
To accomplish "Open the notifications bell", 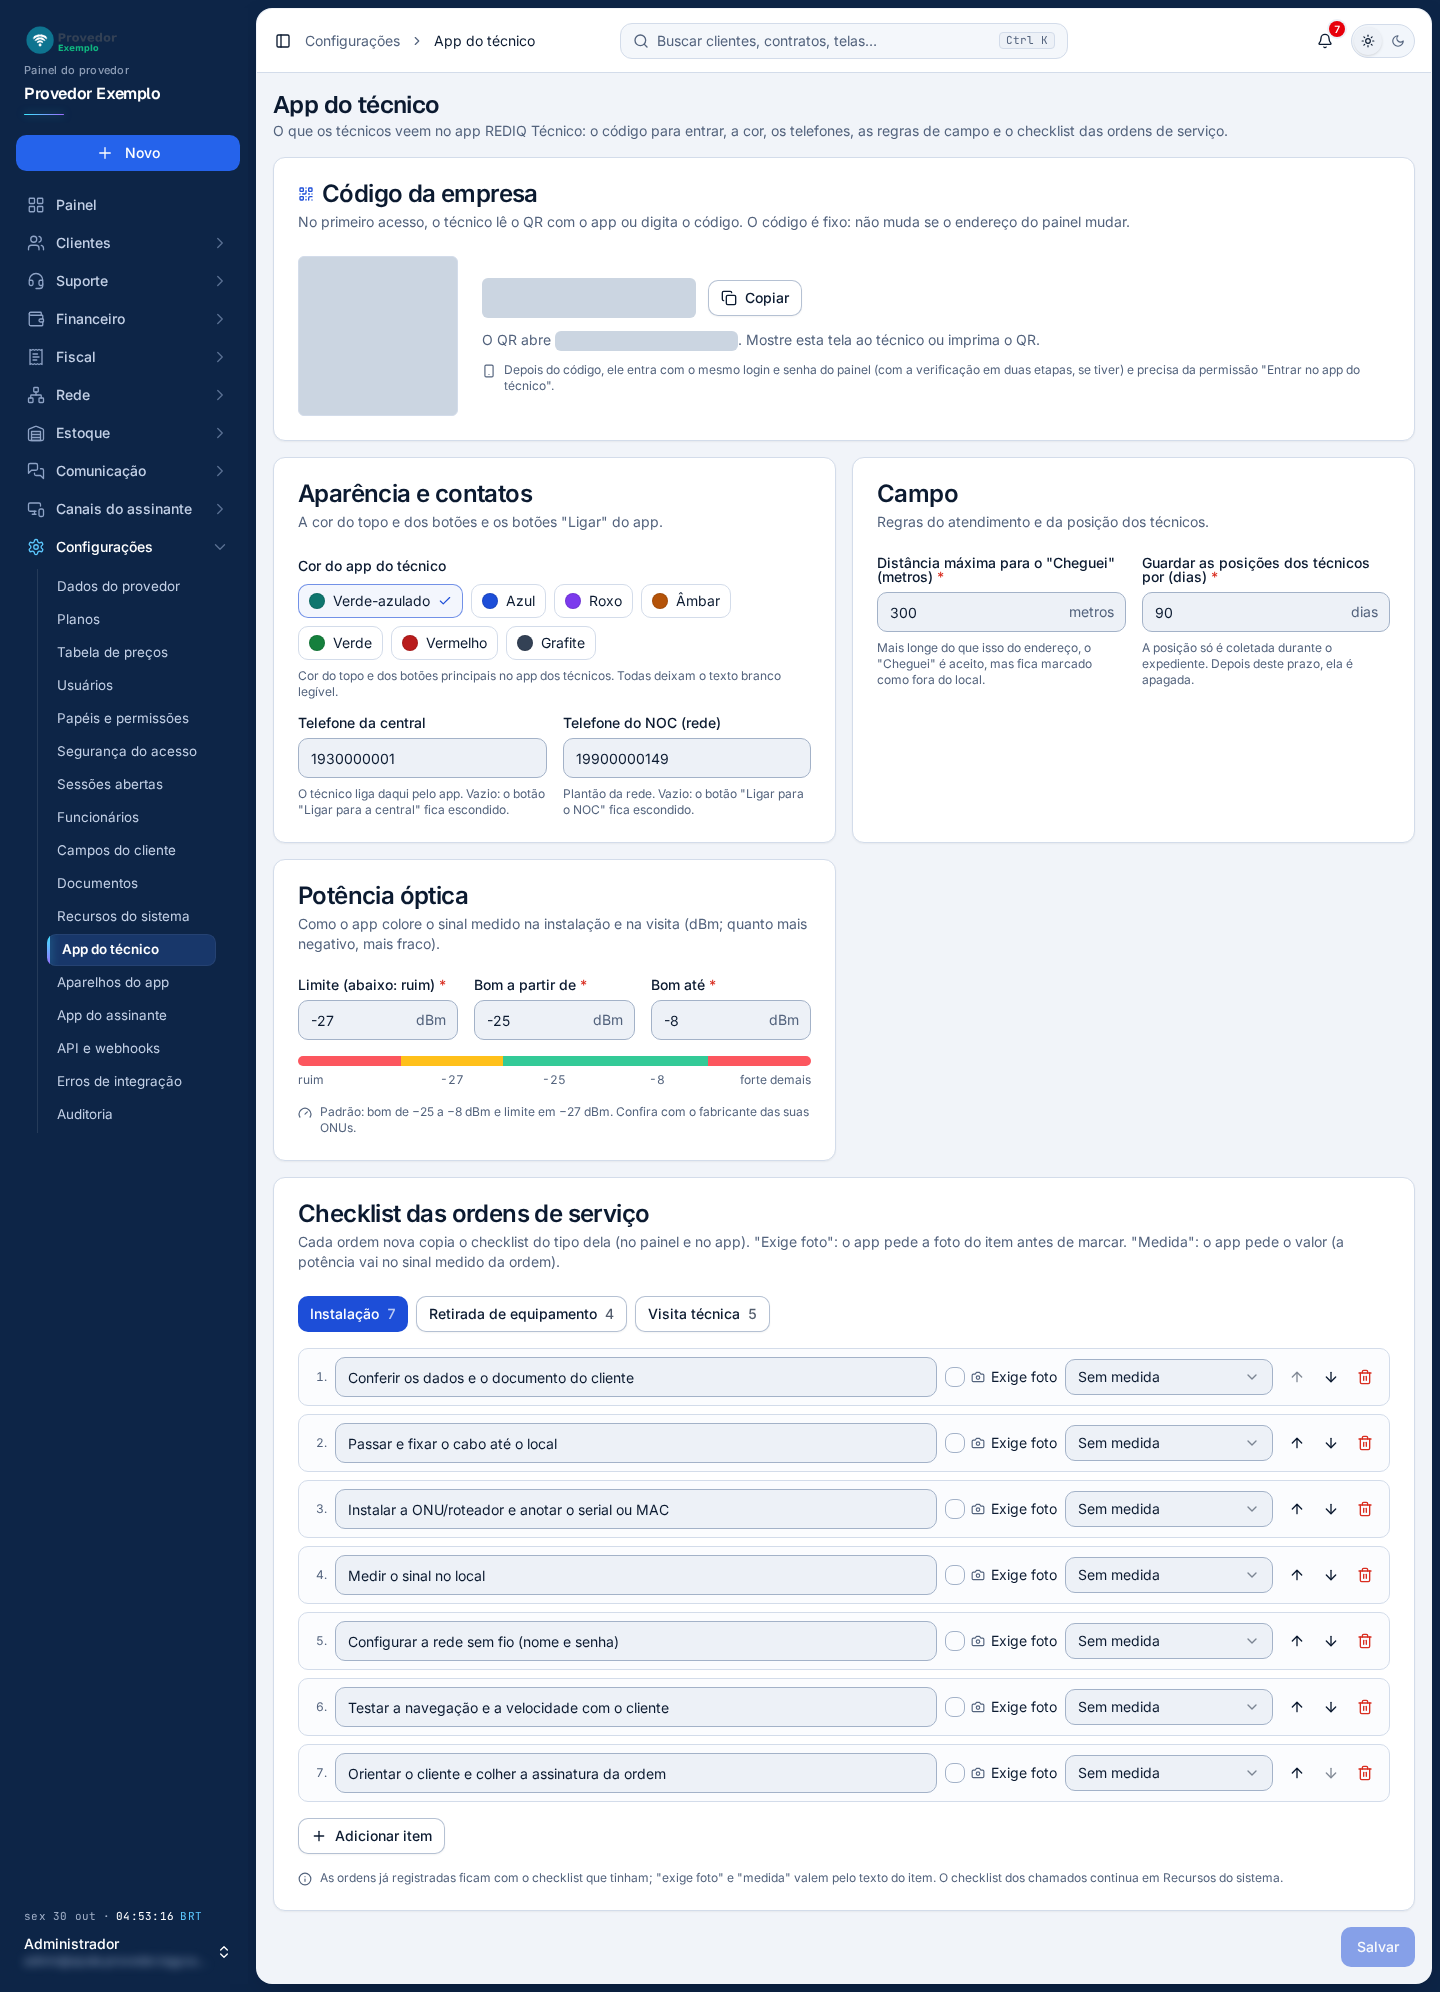I will 1325,41.
